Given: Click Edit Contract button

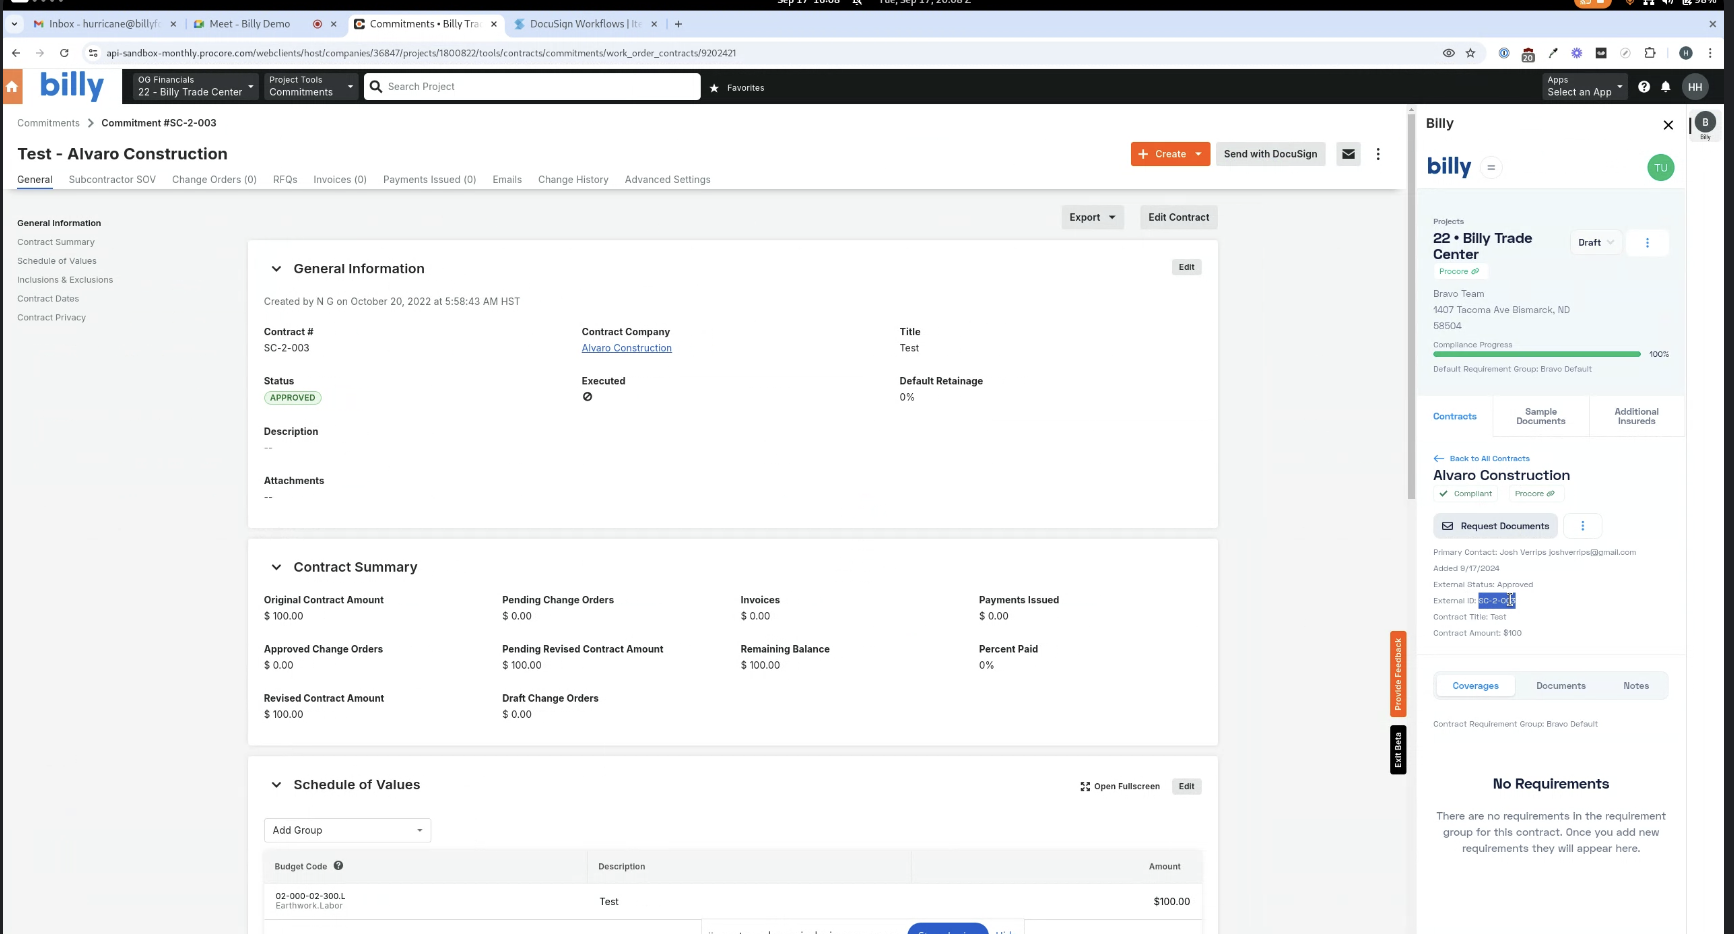Looking at the screenshot, I should [1178, 217].
